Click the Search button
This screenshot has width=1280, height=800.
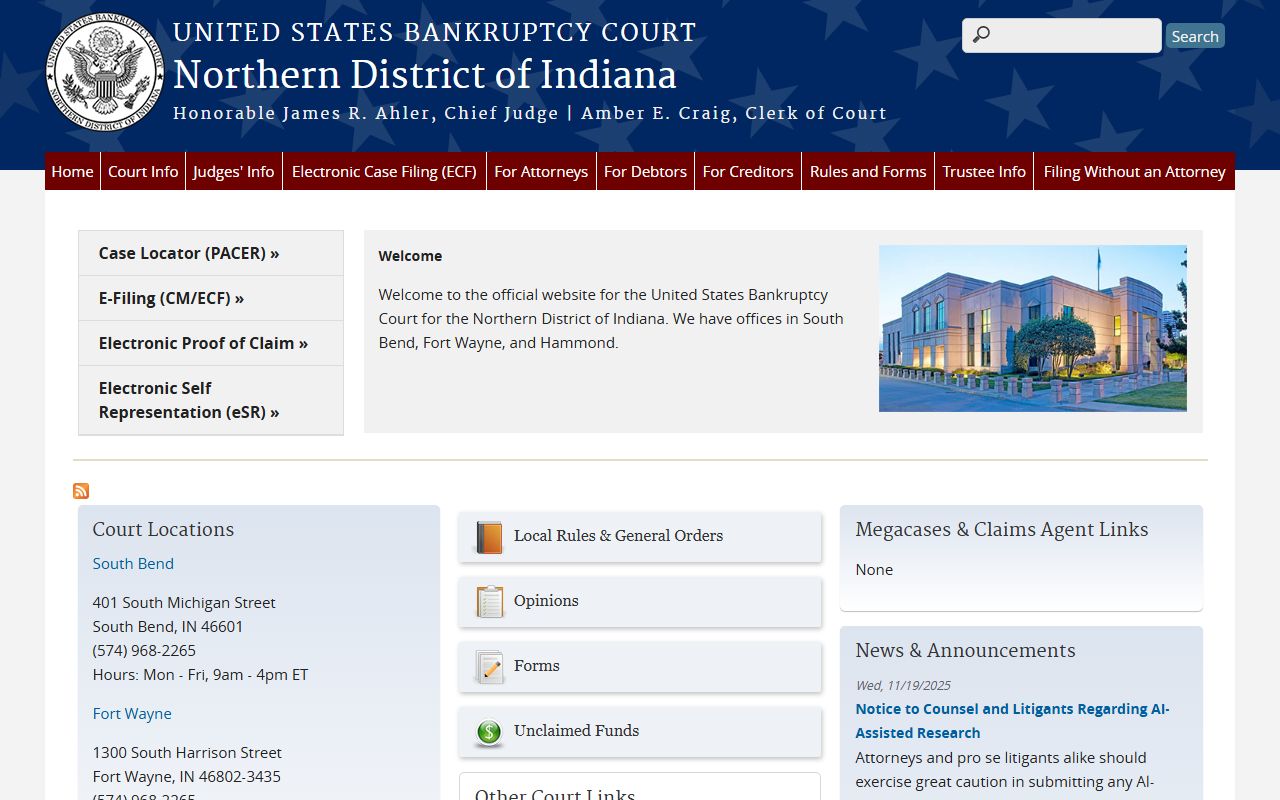pyautogui.click(x=1195, y=36)
